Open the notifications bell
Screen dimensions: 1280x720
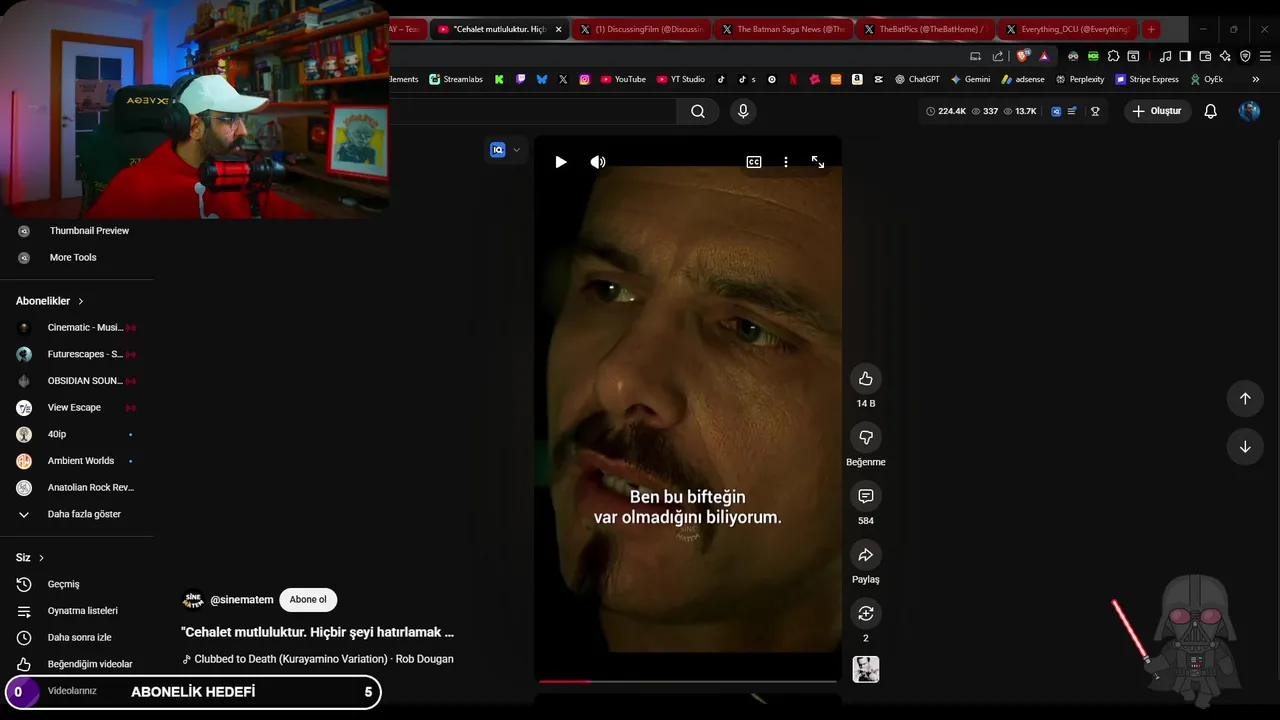[1211, 111]
